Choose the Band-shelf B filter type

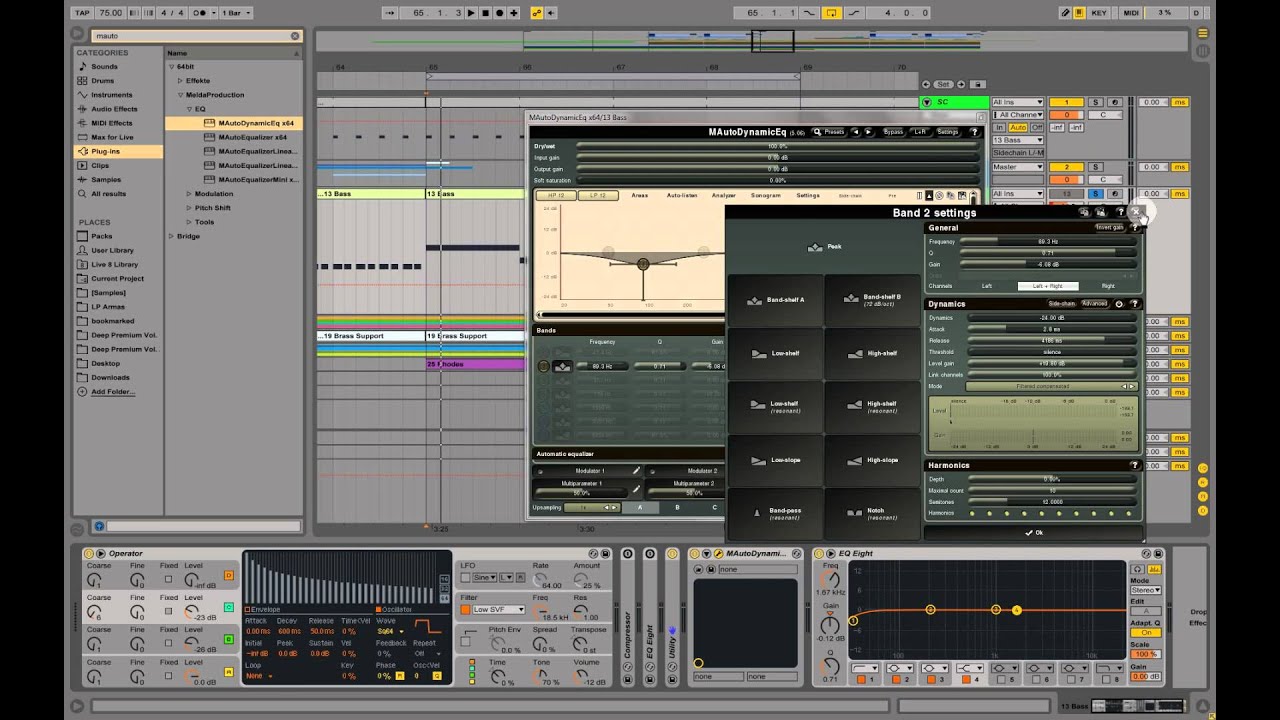point(872,300)
